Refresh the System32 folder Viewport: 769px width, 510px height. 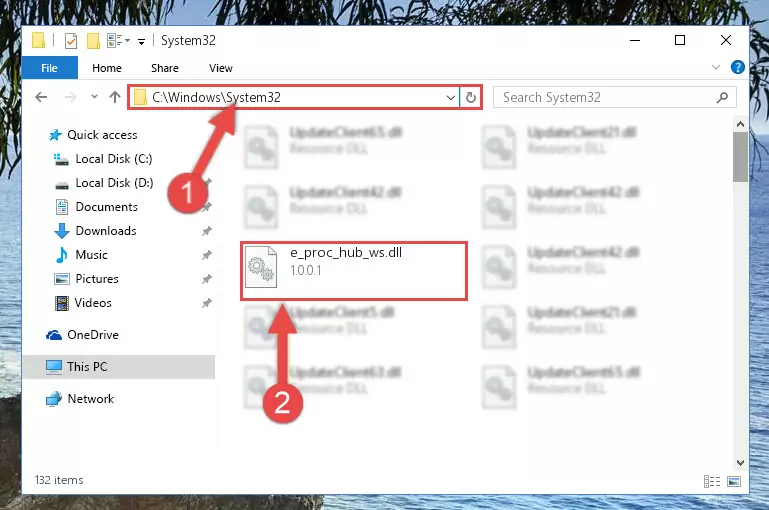point(471,98)
